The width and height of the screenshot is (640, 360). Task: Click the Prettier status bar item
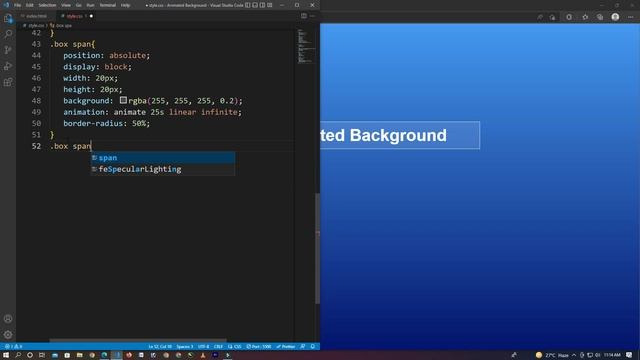[286, 347]
